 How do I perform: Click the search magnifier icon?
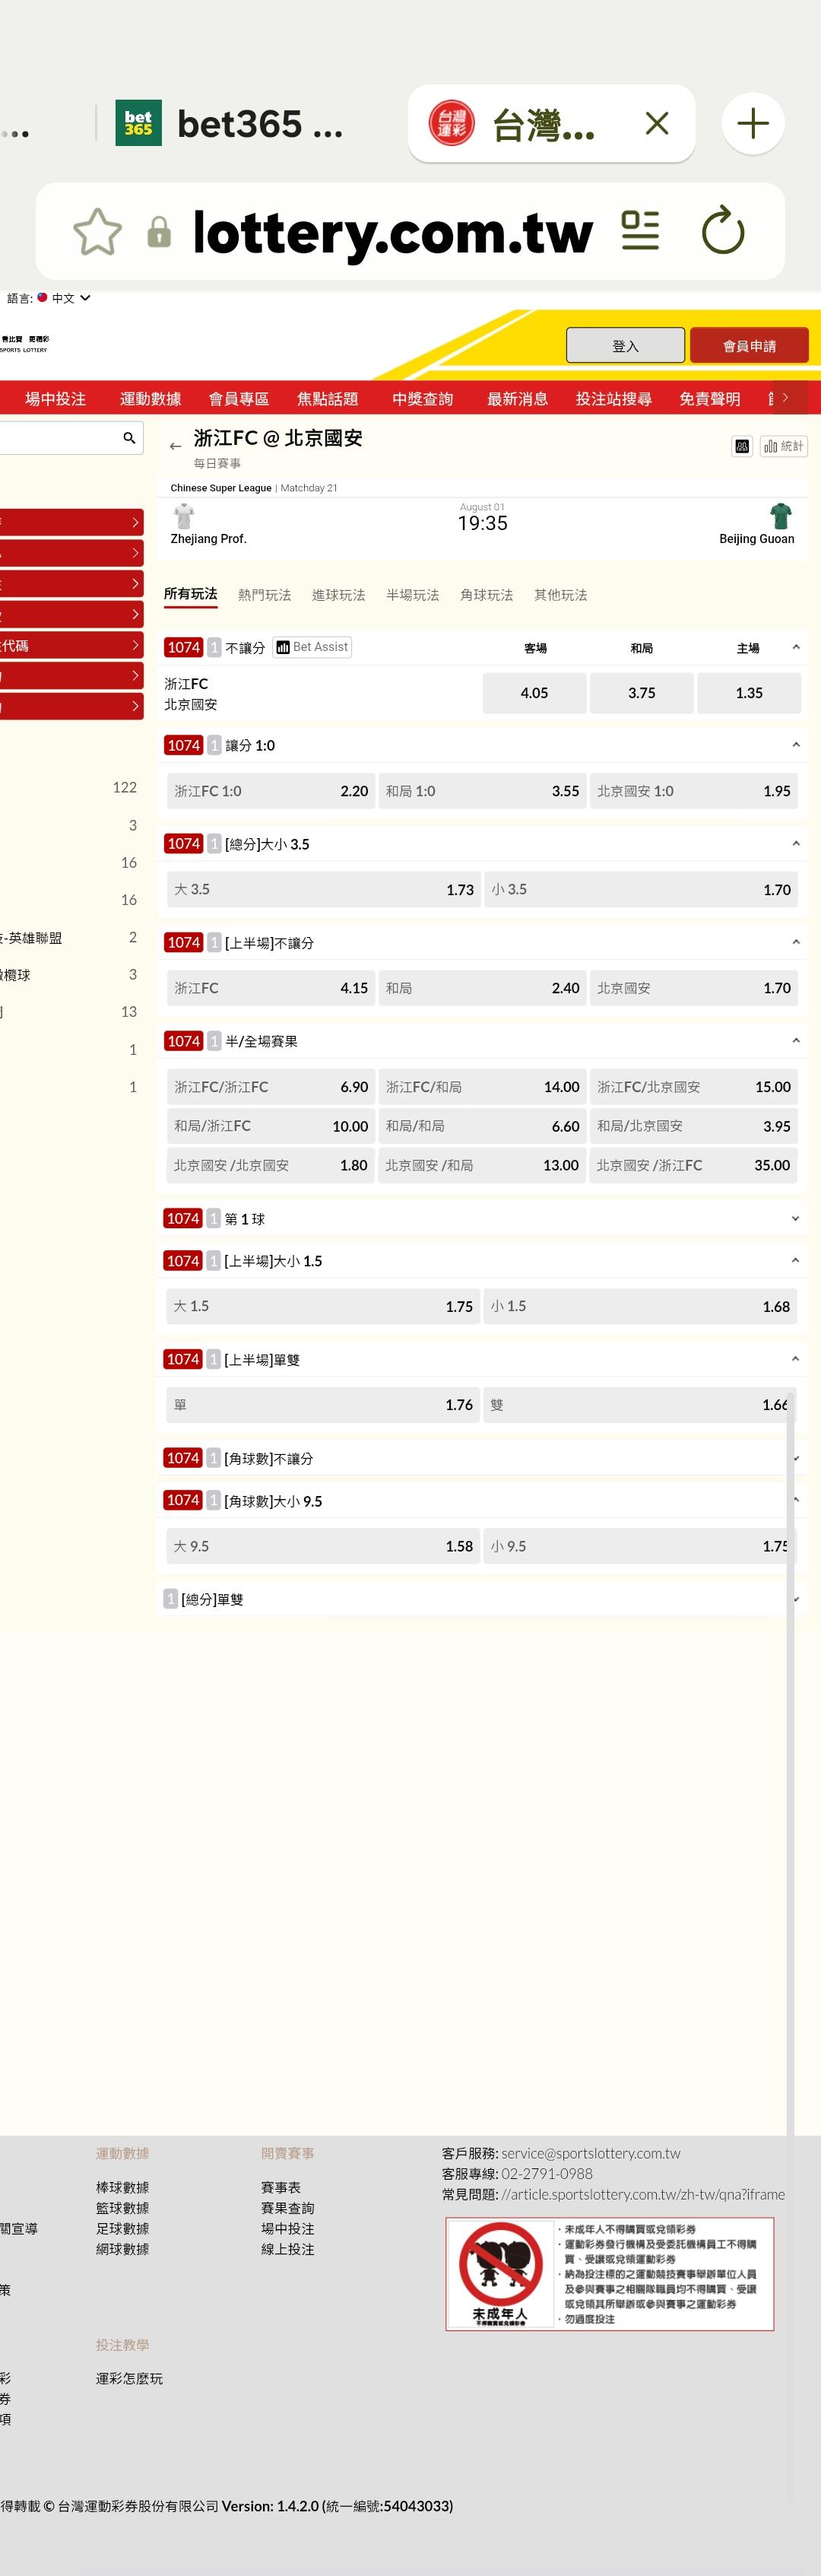click(x=129, y=438)
